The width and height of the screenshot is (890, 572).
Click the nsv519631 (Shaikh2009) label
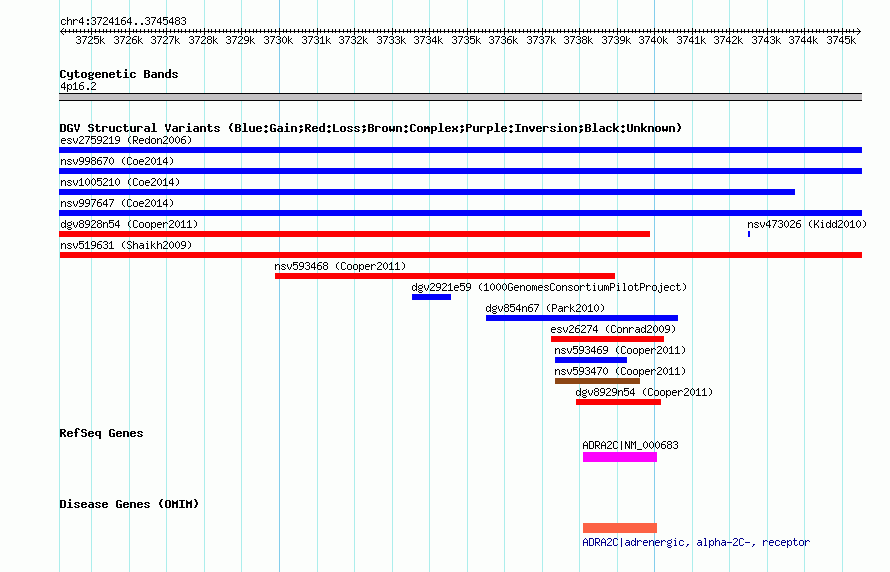(126, 245)
